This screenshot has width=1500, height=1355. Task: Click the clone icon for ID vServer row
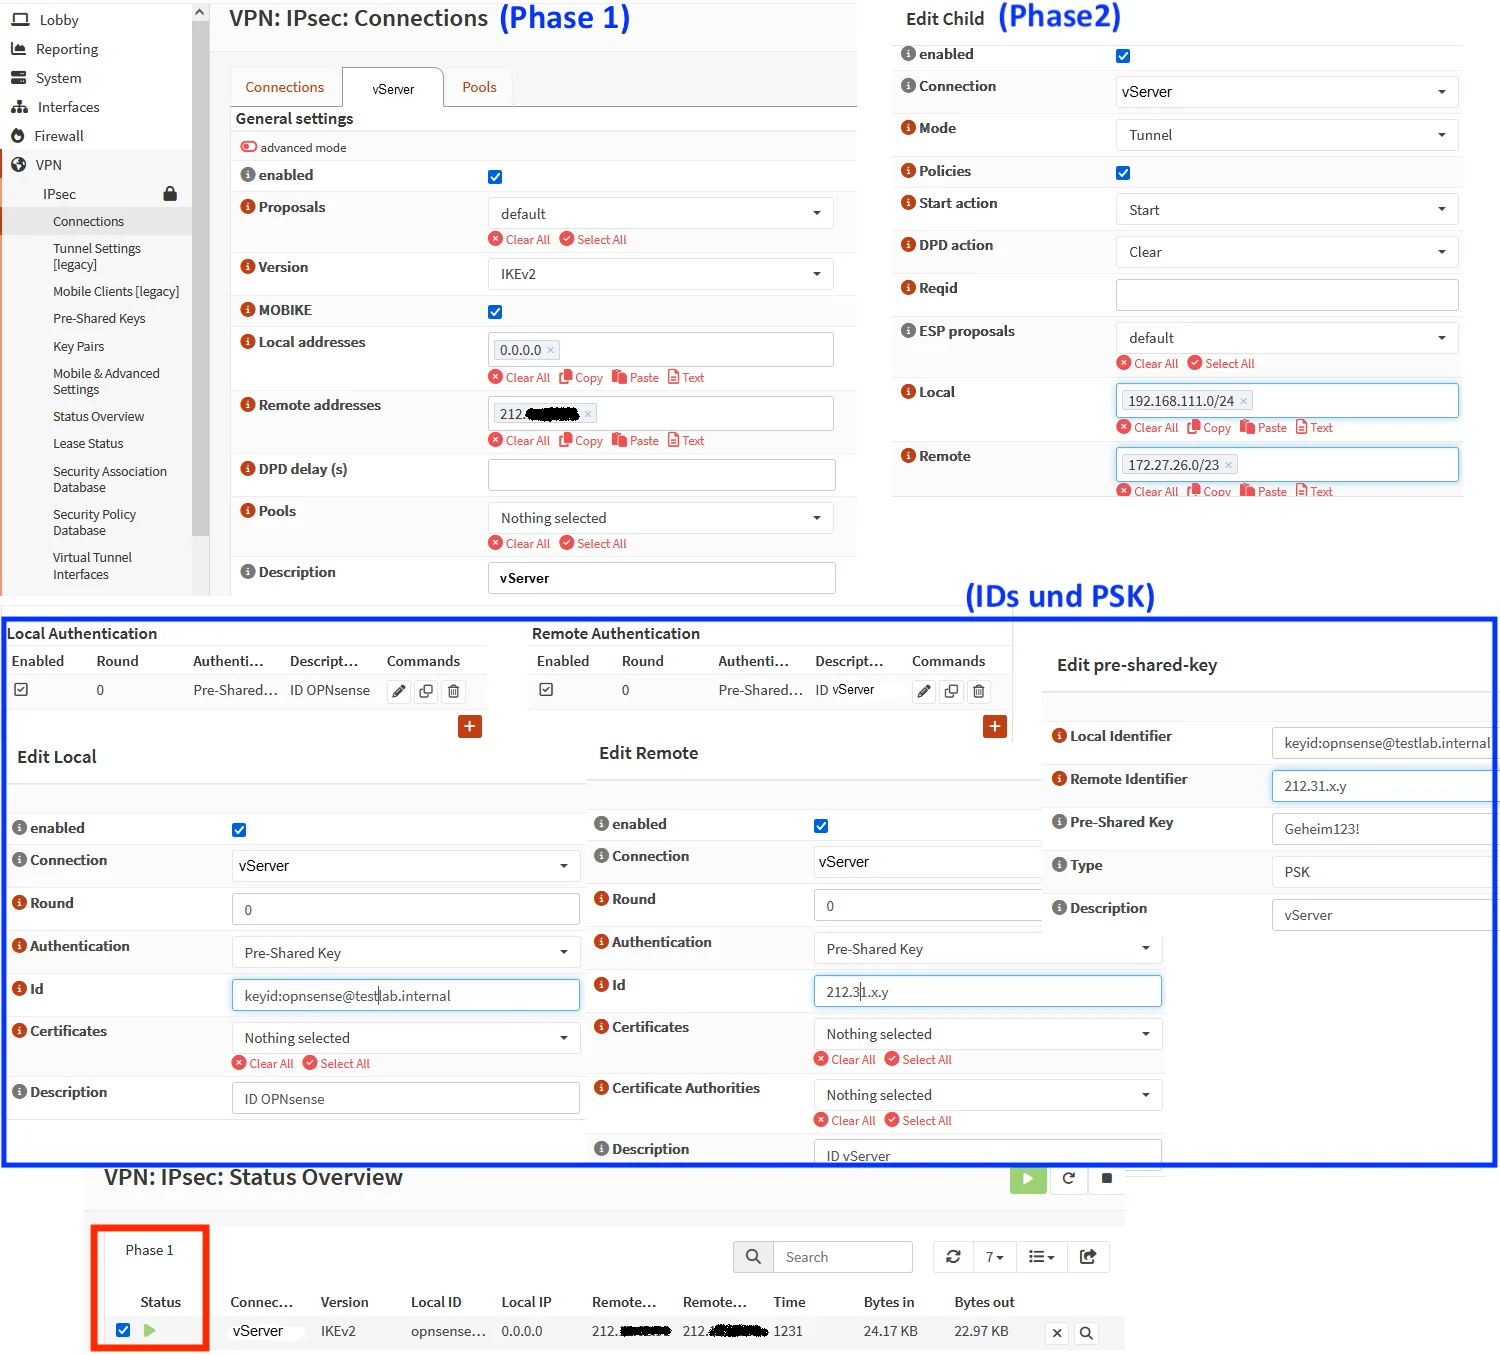(951, 691)
